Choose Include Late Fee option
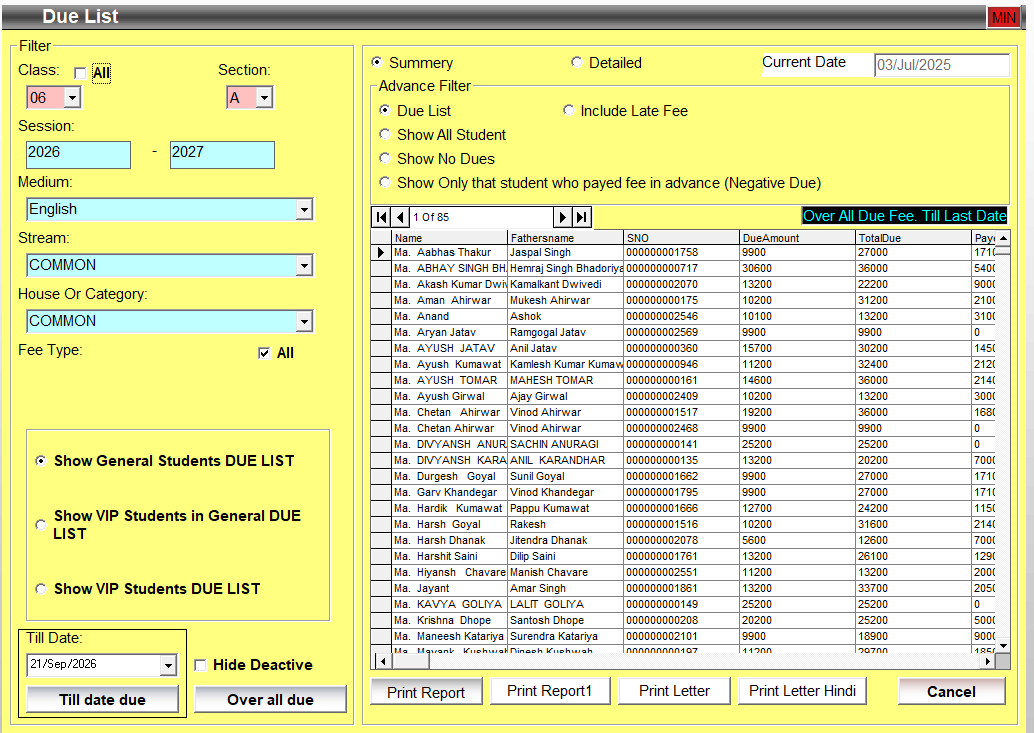The image size is (1034, 733). pos(568,110)
